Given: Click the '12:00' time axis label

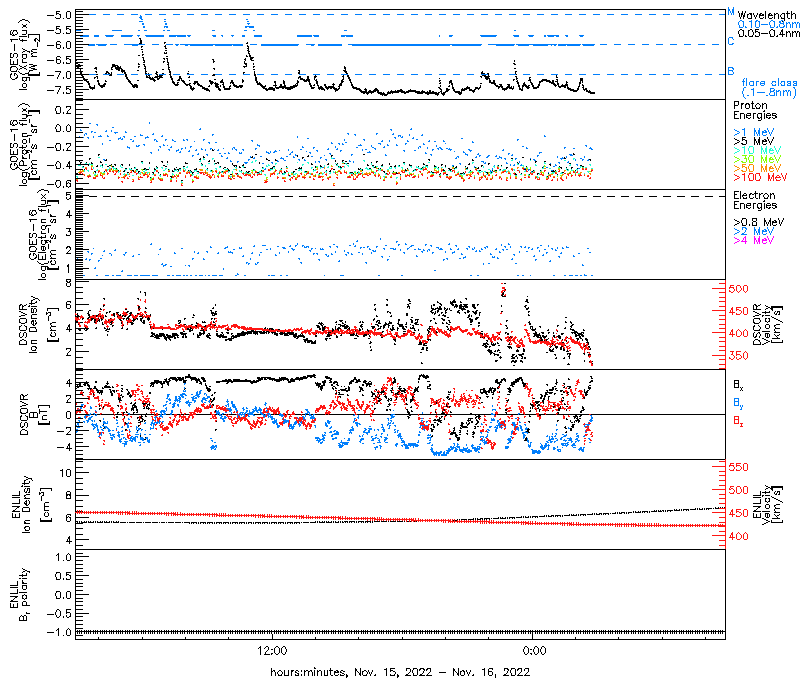Looking at the screenshot, I should coord(272,651).
